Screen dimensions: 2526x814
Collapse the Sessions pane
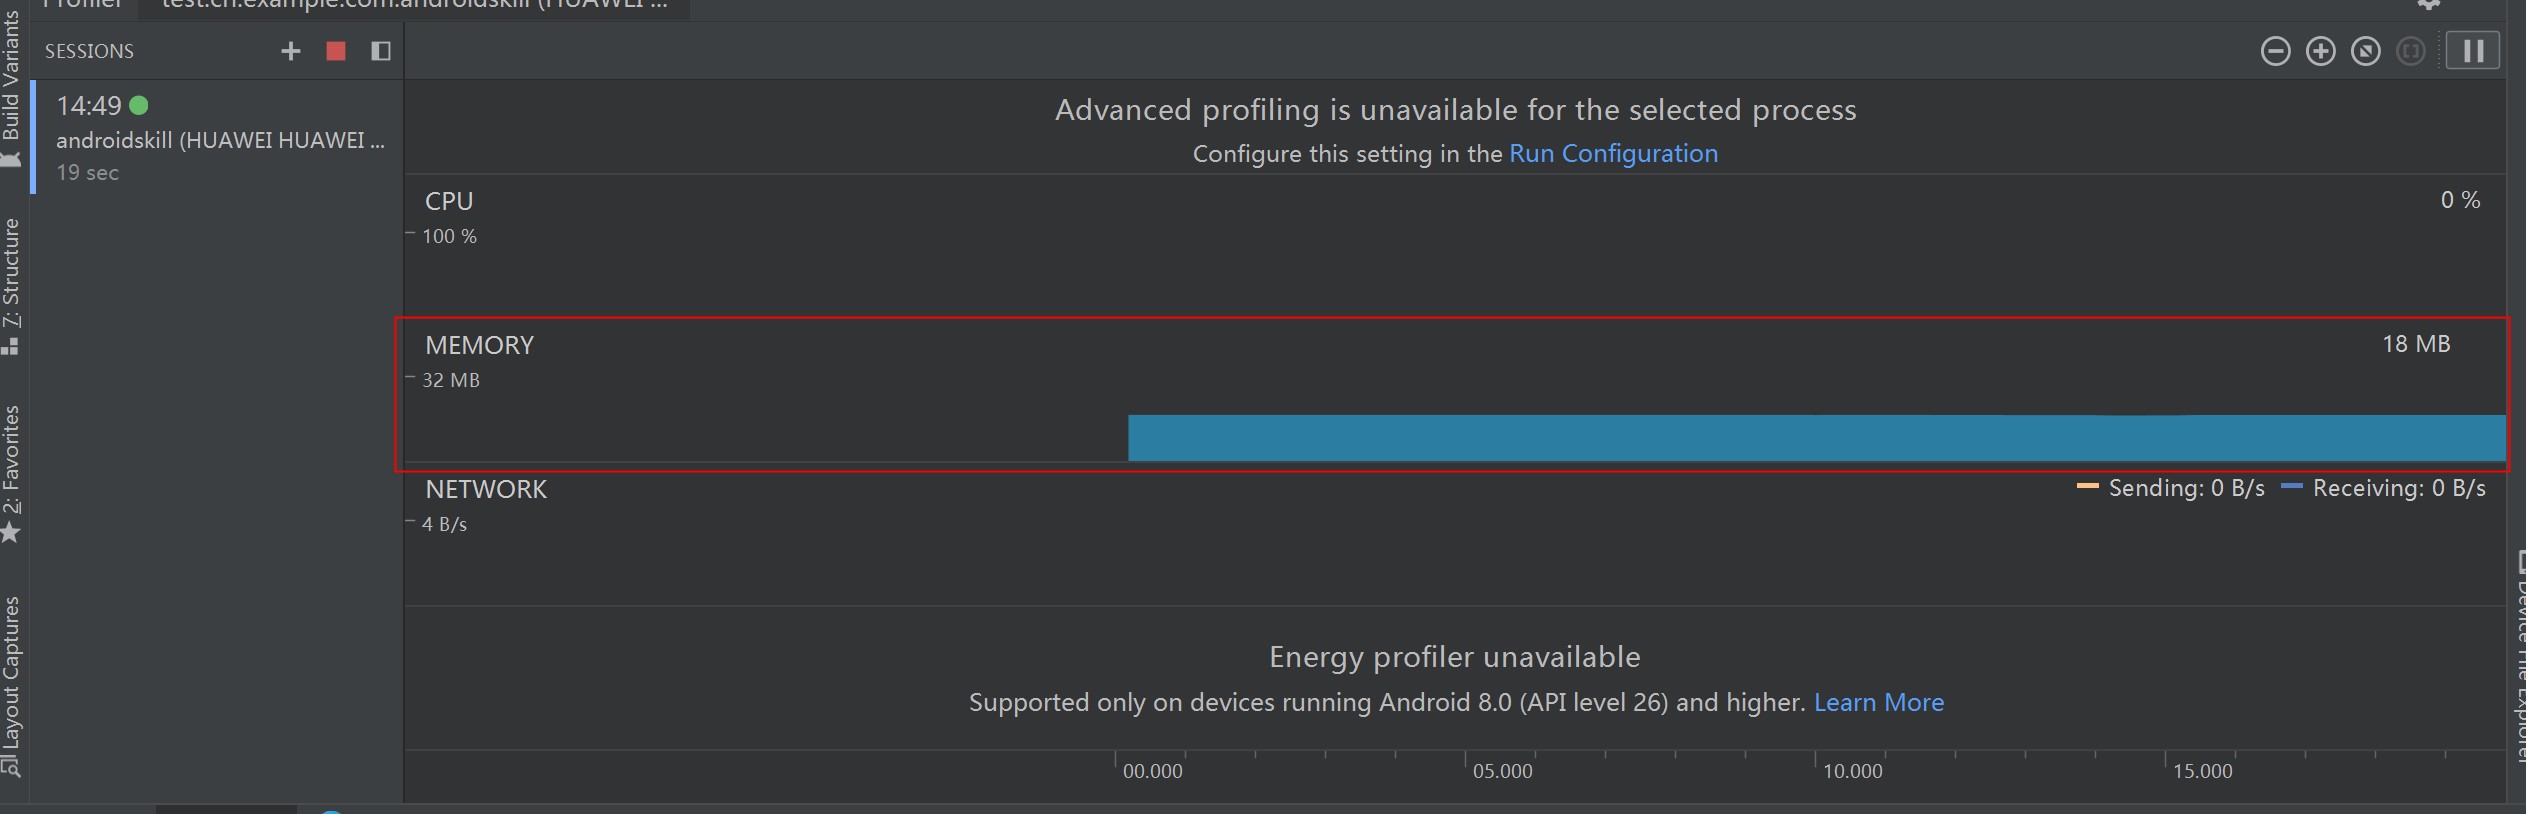tap(381, 51)
